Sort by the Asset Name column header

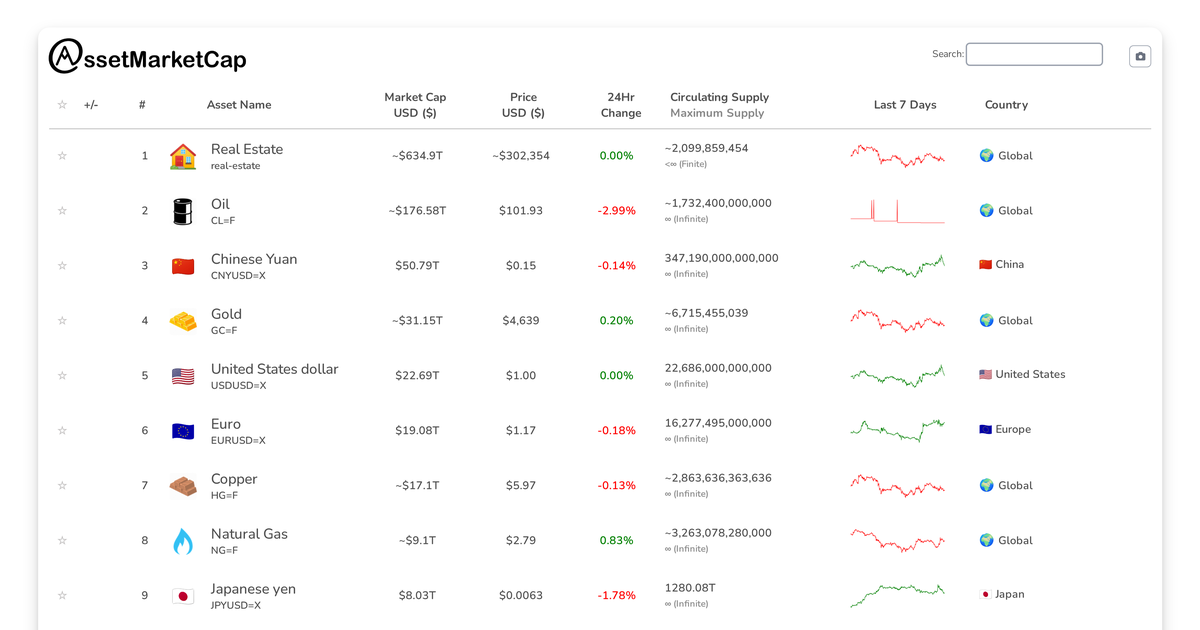tap(239, 105)
